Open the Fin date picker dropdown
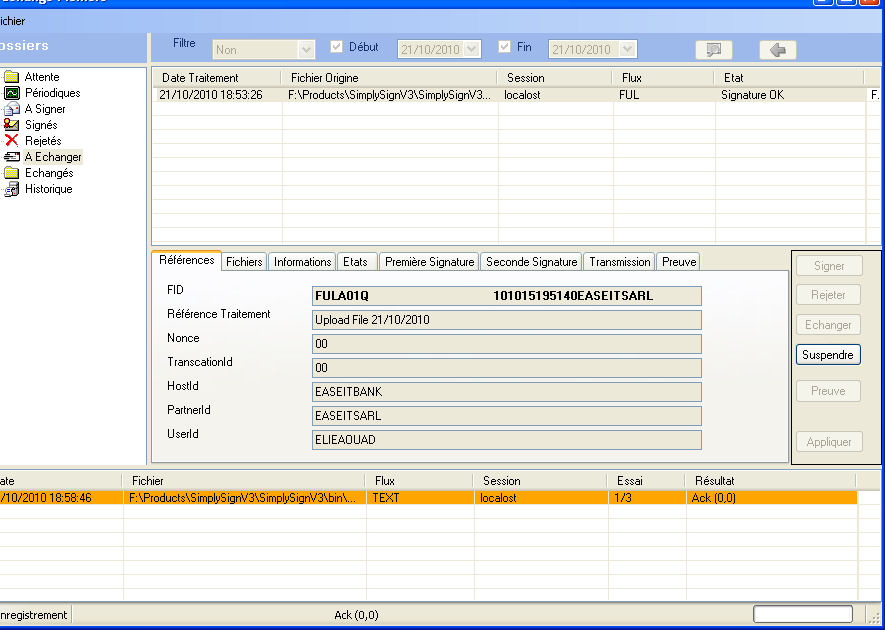Viewport: 885px width, 630px height. pos(628,50)
